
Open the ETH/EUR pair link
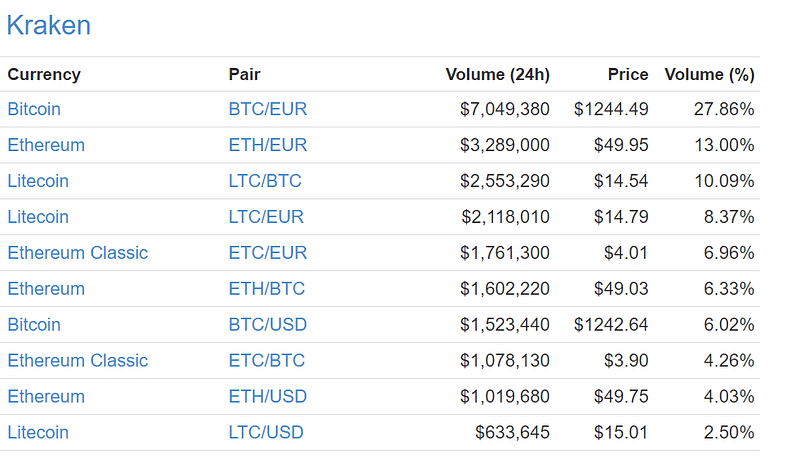267,145
